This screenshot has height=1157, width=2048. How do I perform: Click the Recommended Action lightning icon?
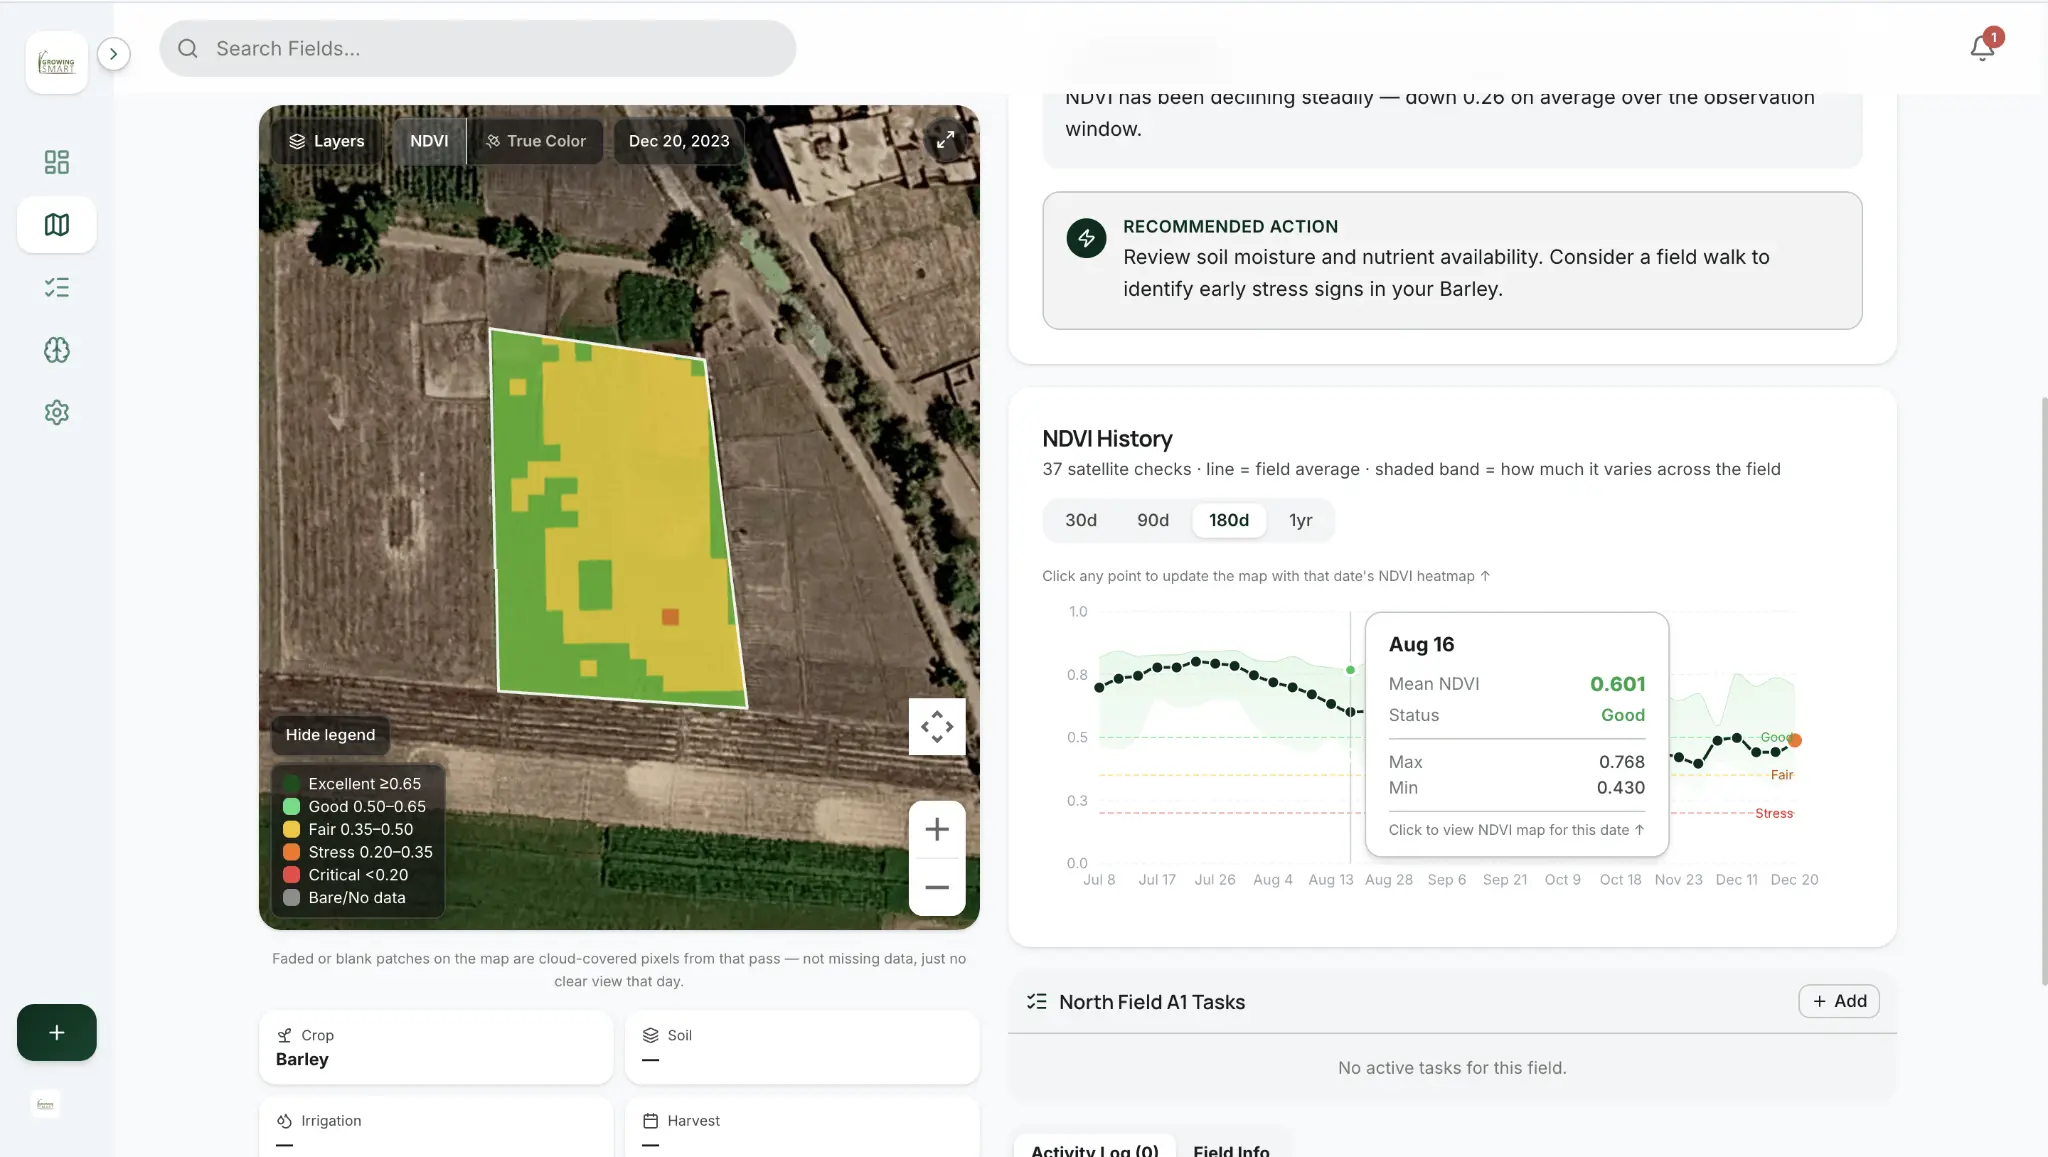[x=1086, y=238]
